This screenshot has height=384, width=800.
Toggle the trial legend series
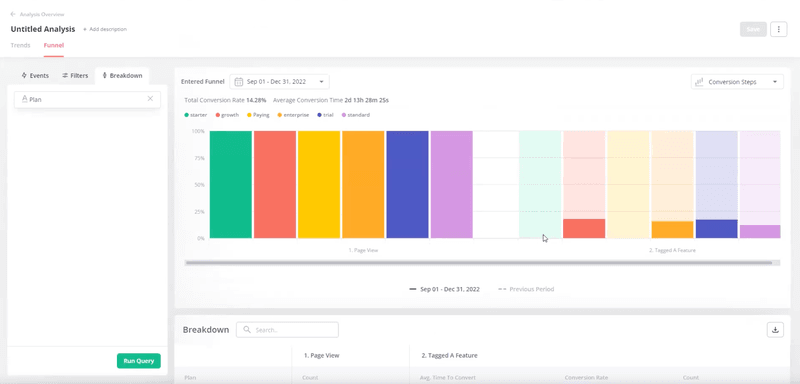click(325, 115)
